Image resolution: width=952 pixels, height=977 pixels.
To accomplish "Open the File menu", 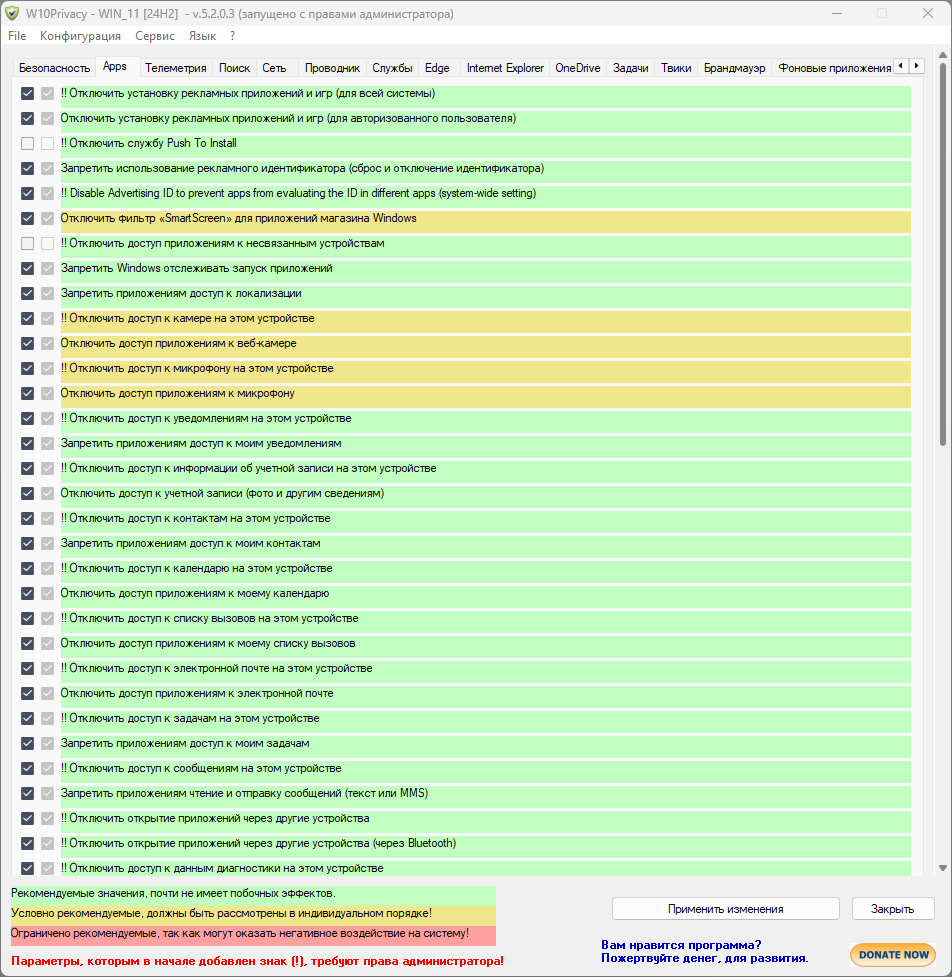I will click(x=17, y=36).
